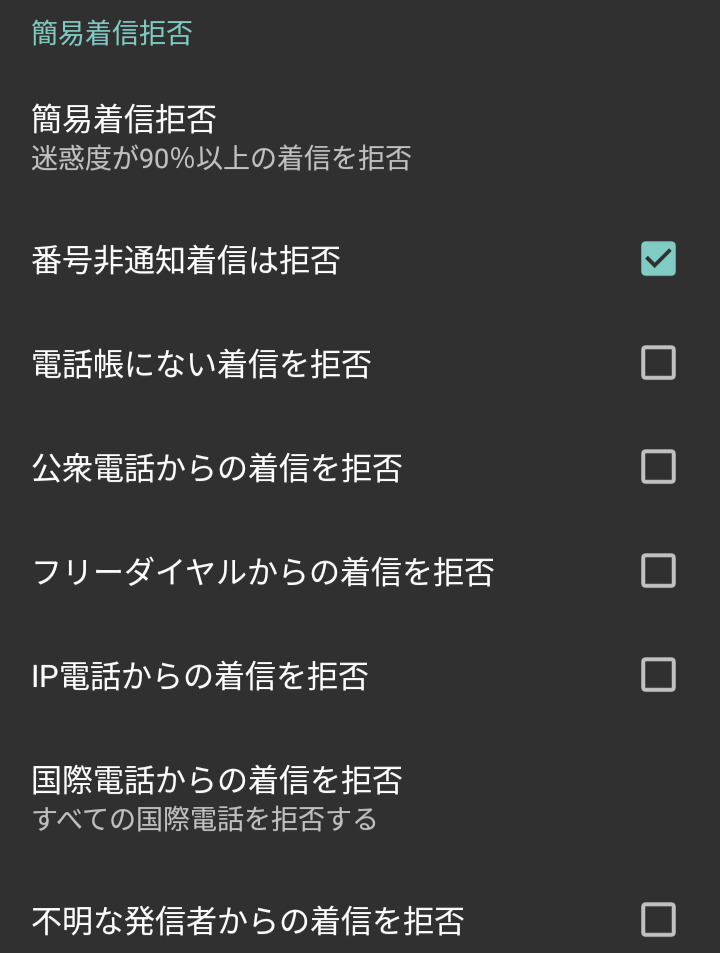Select the 公衆電話からの着信を拒否 row label
Viewport: 720px width, 953px height.
click(x=217, y=468)
